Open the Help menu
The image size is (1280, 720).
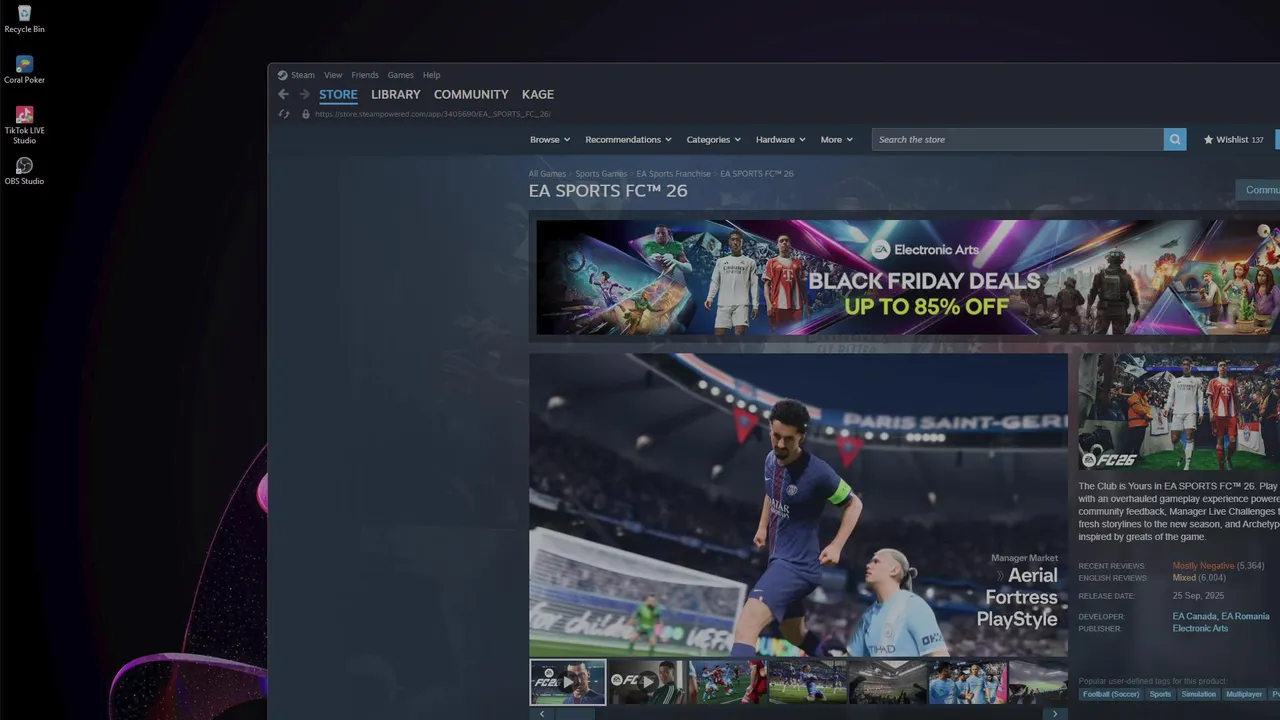pyautogui.click(x=431, y=75)
